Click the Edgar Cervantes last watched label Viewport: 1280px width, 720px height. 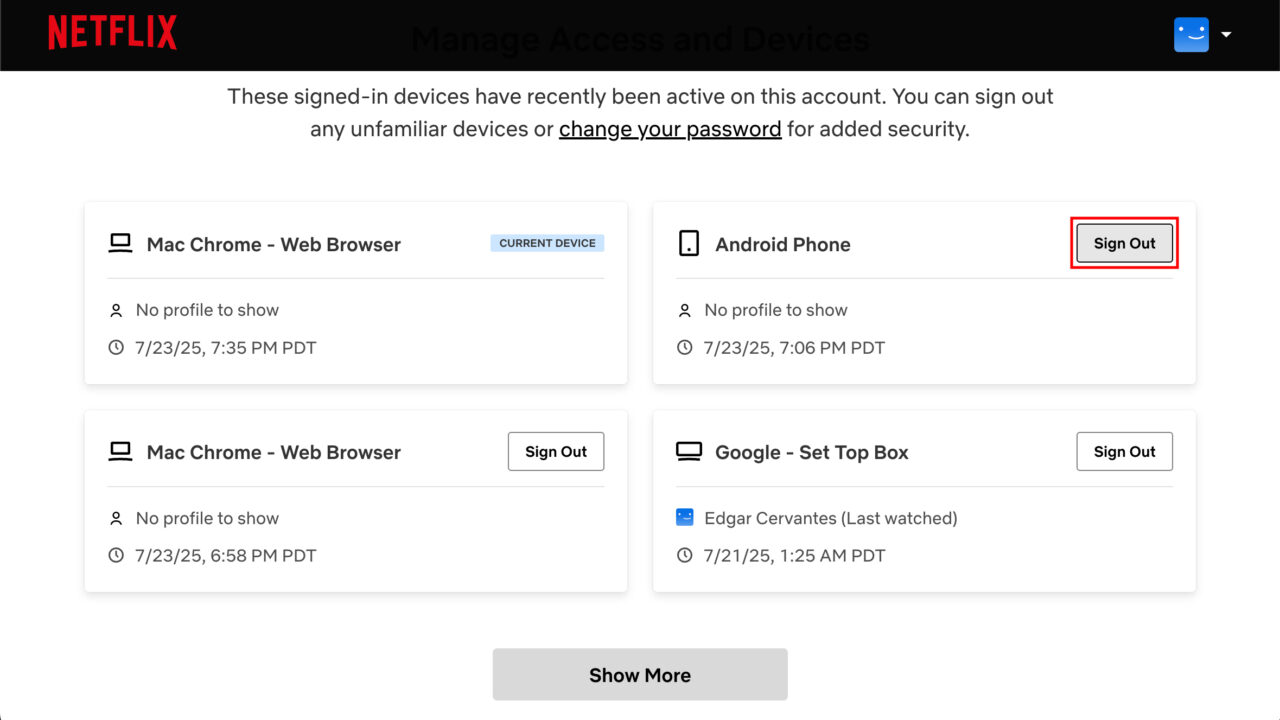click(x=830, y=518)
